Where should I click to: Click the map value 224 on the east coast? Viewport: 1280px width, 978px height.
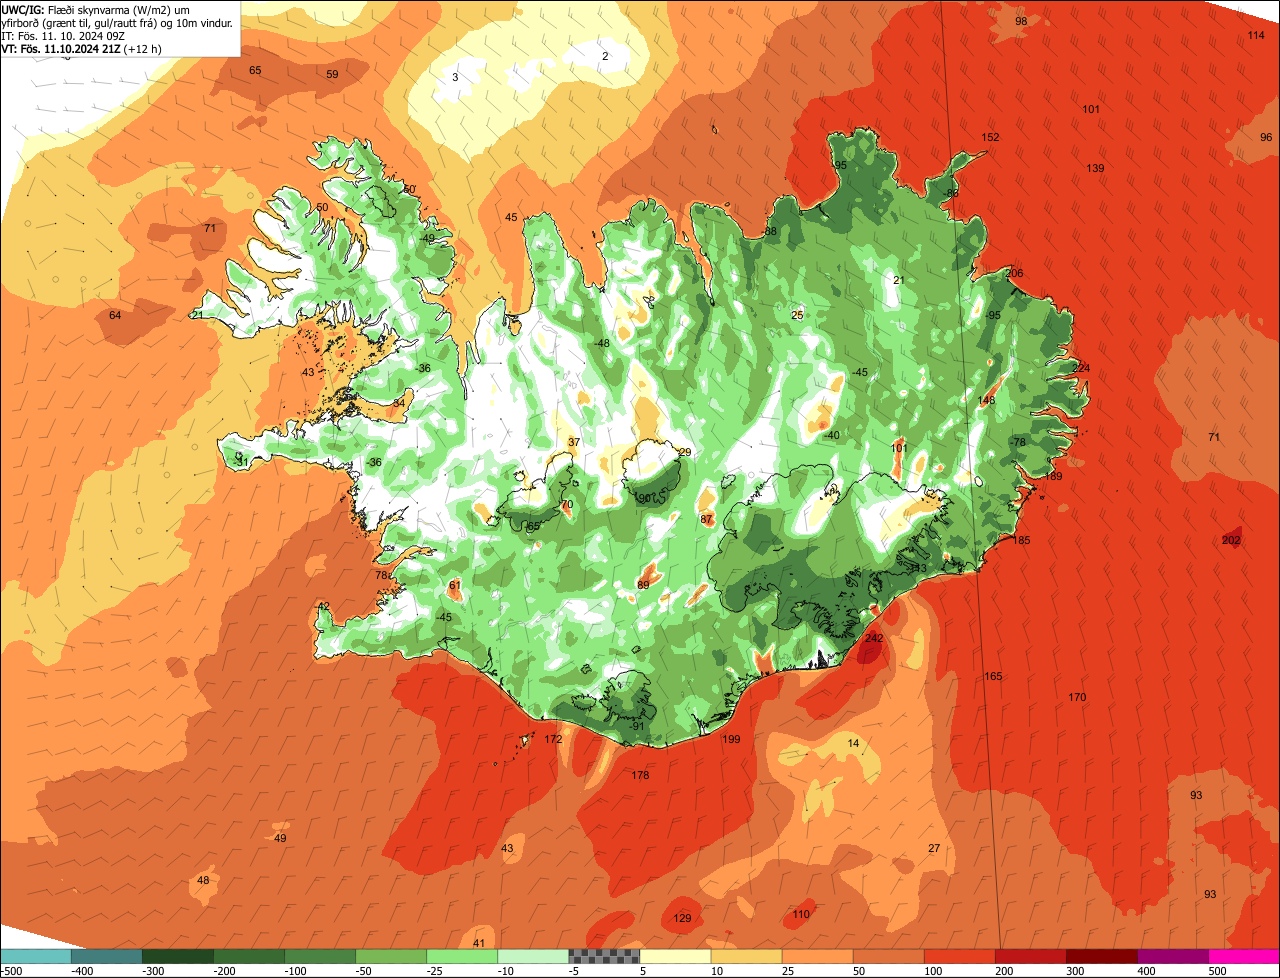tap(1081, 369)
